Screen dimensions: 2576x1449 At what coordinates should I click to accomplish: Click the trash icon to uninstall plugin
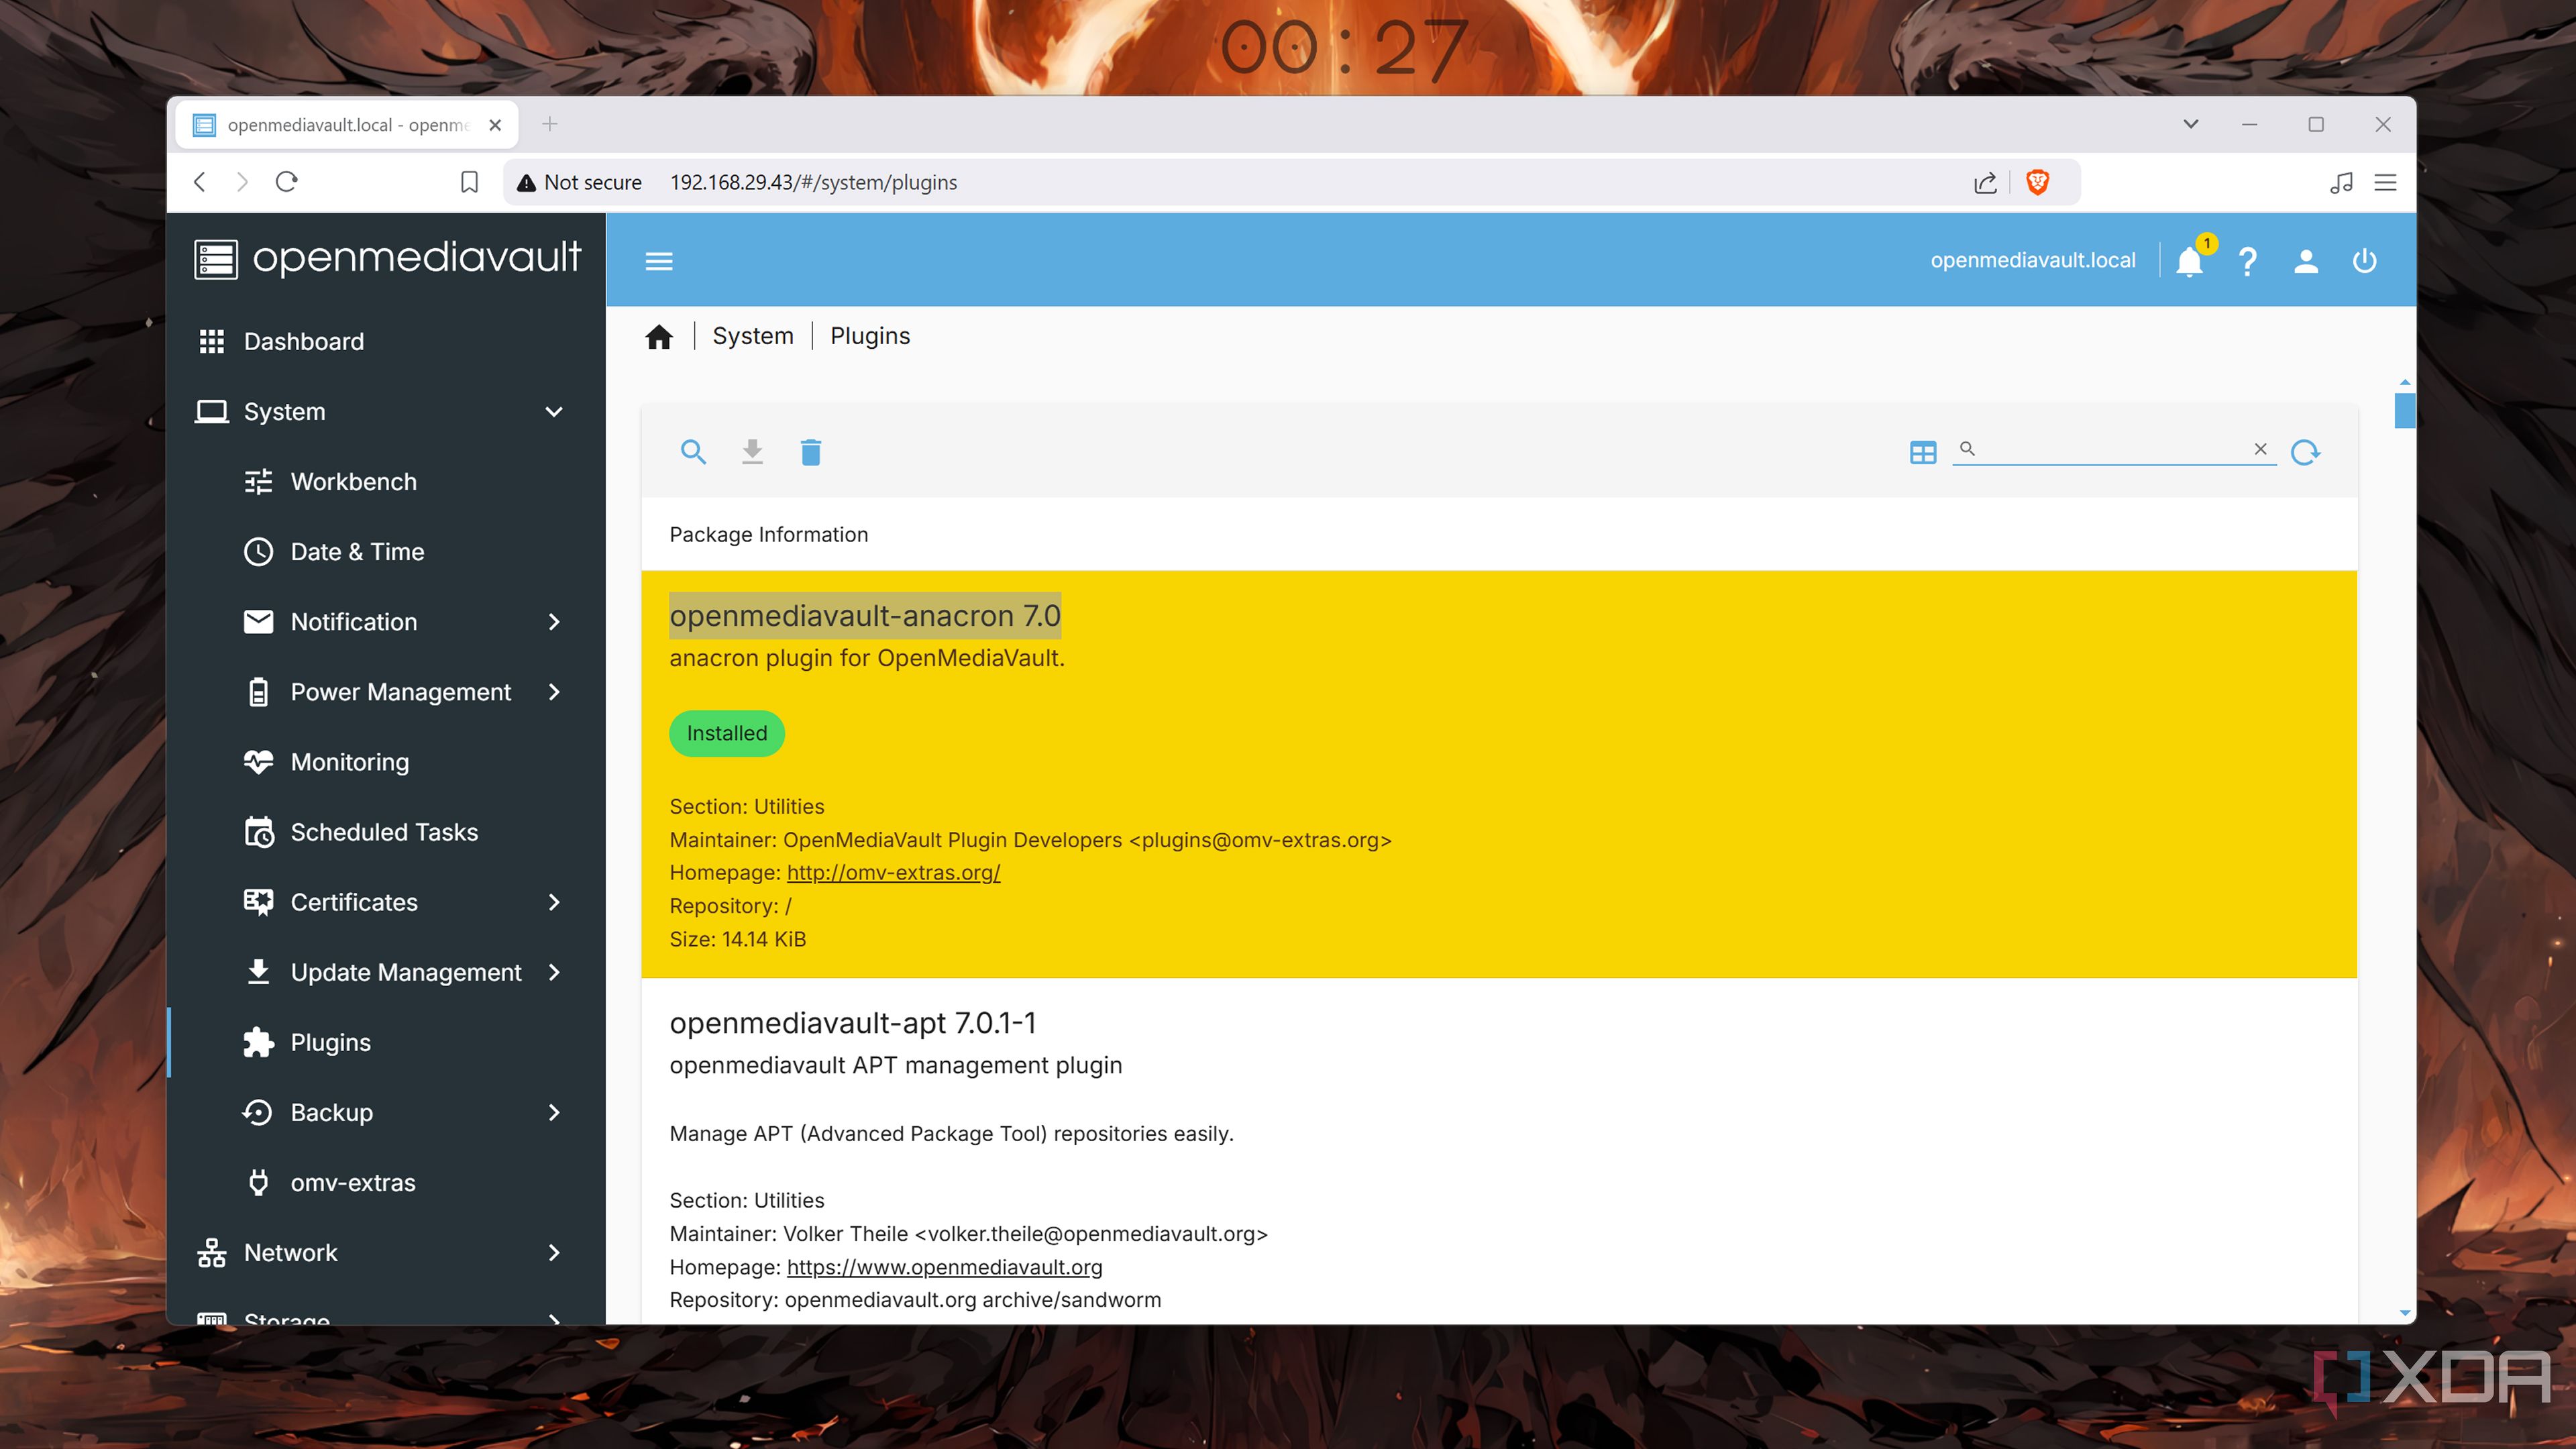click(x=811, y=452)
